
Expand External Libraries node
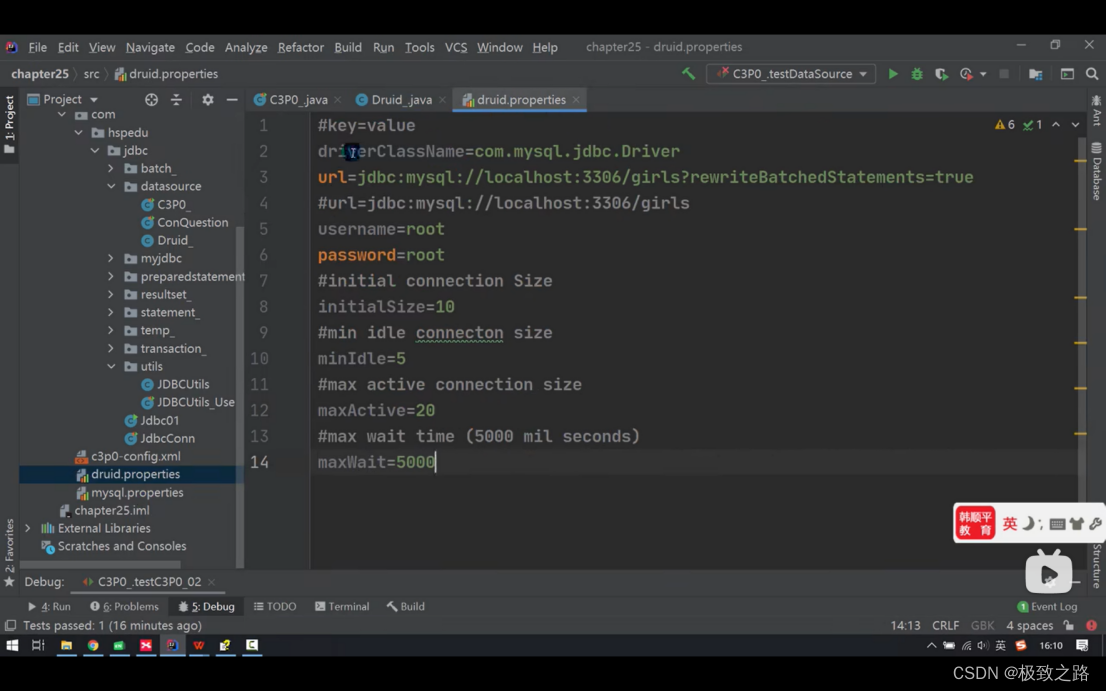click(x=28, y=528)
